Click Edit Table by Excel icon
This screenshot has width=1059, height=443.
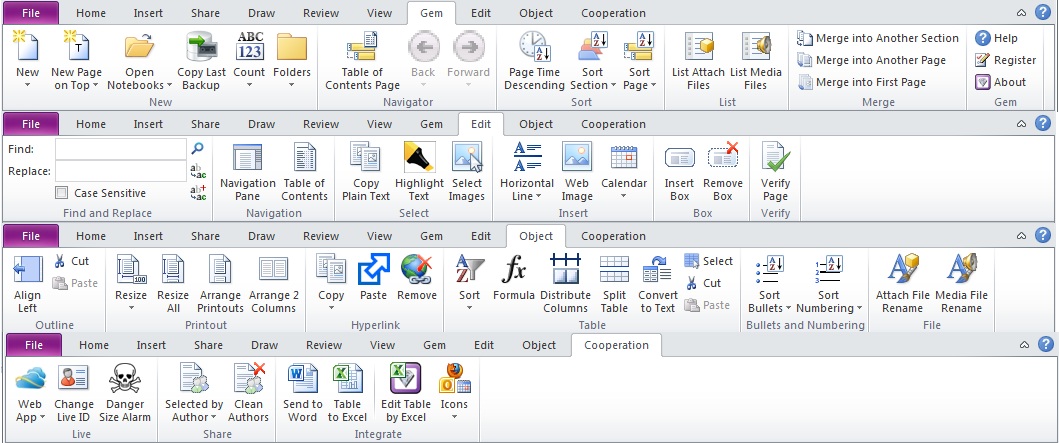405,379
